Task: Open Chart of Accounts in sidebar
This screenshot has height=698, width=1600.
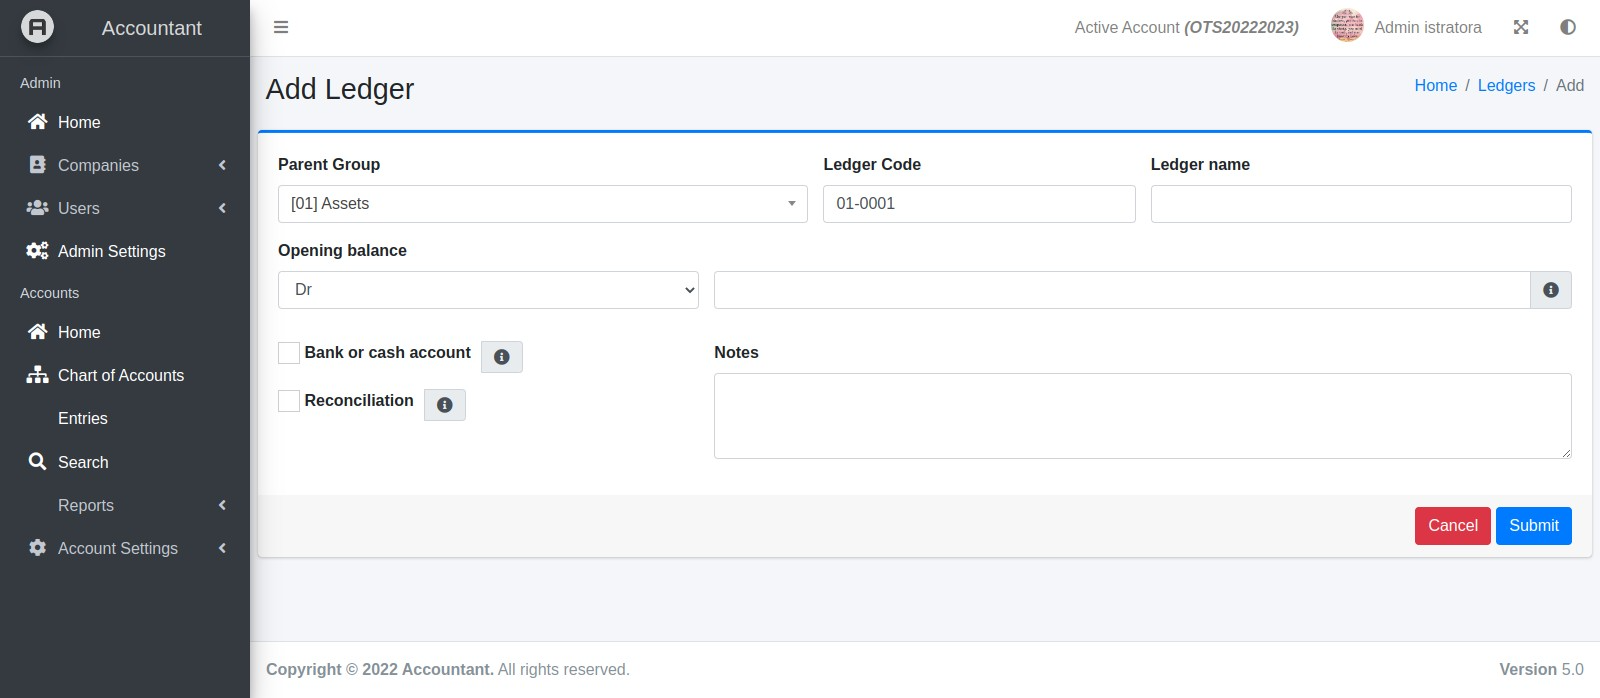Action: coord(120,375)
